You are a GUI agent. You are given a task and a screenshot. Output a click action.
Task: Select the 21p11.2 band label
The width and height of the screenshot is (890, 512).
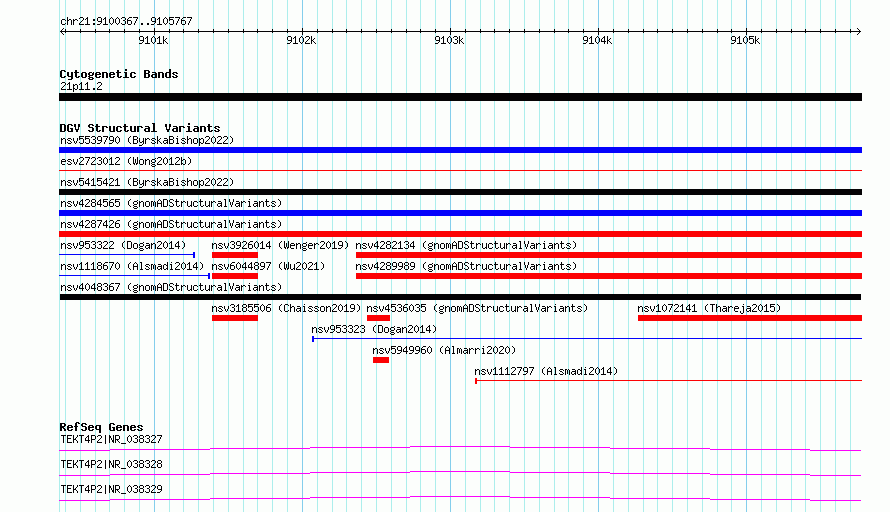coord(81,86)
